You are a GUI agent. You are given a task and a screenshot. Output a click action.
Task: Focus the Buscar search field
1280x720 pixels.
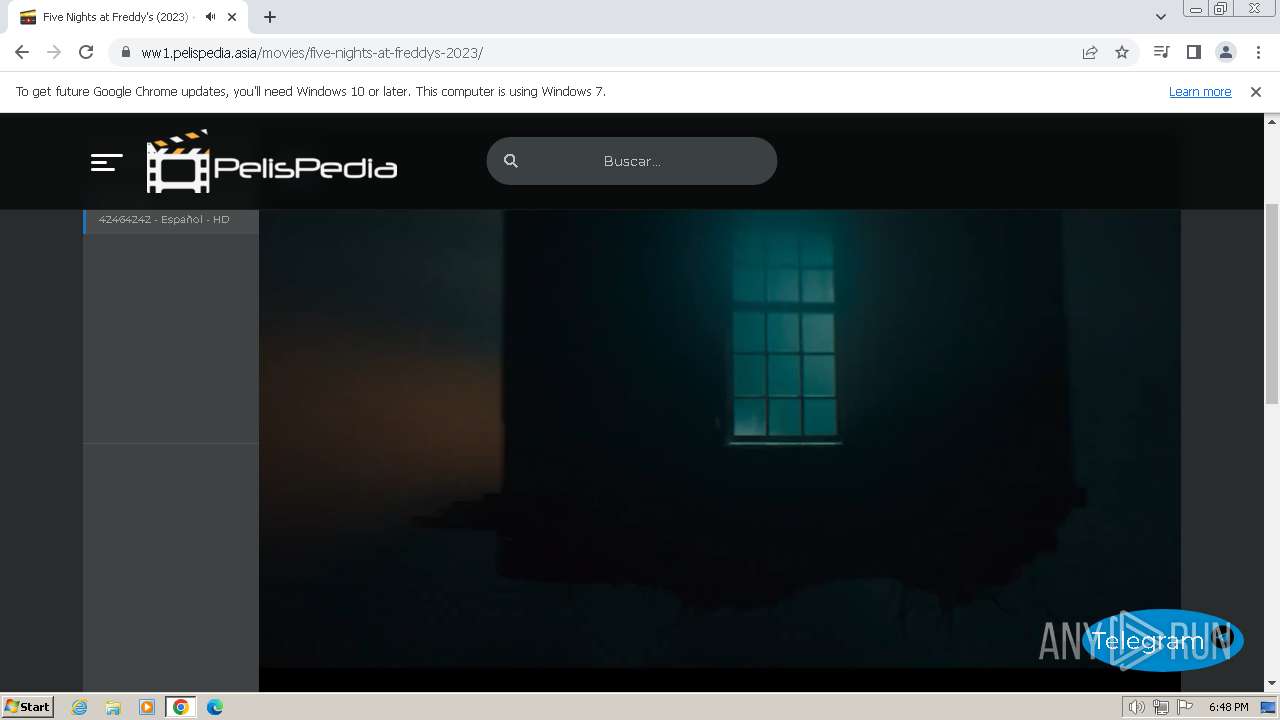(632, 161)
